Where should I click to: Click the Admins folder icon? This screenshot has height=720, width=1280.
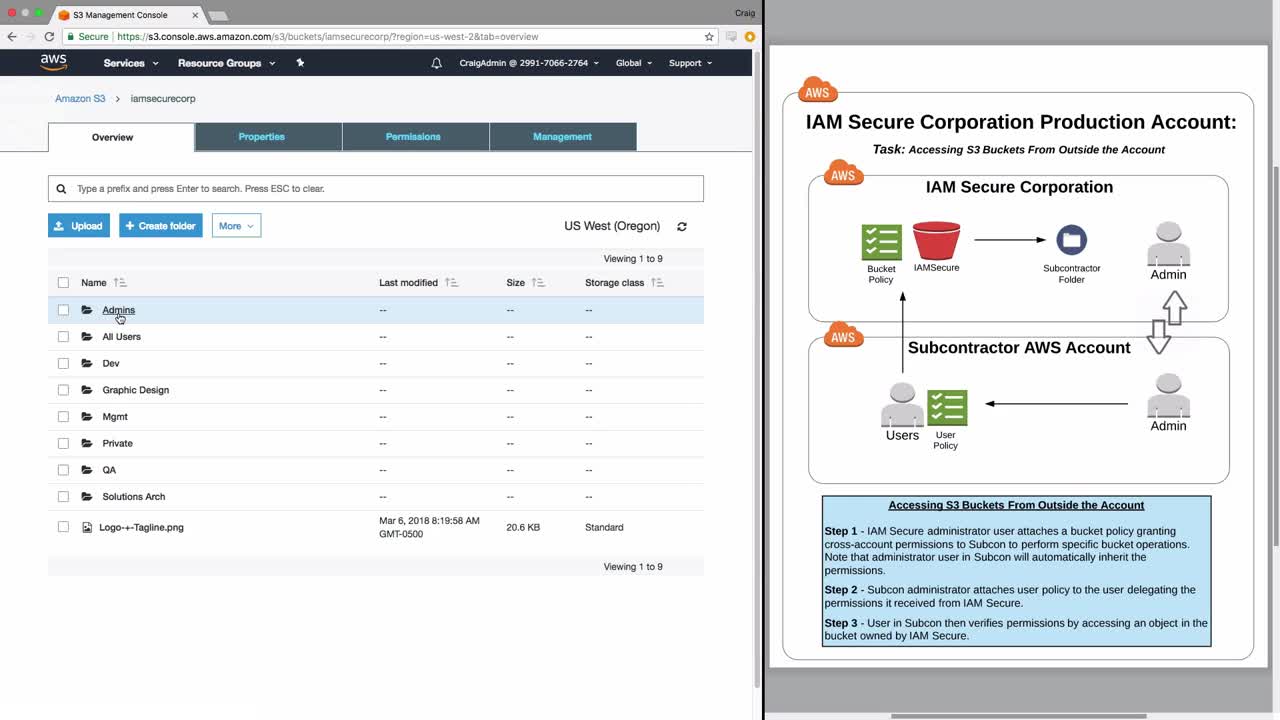(x=87, y=310)
